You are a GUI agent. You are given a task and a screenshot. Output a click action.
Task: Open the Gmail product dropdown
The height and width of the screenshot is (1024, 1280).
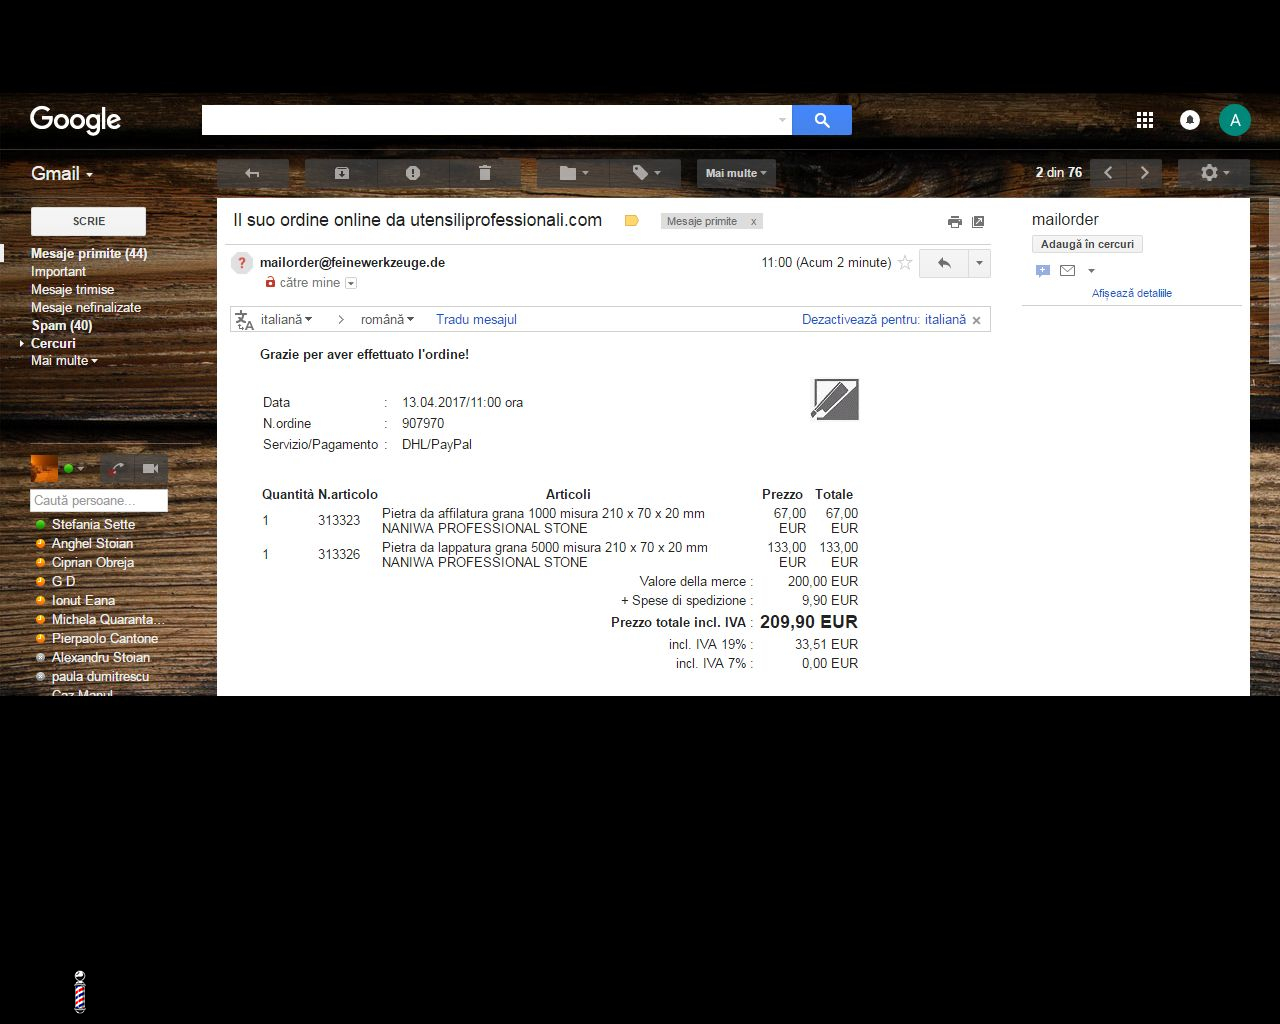pyautogui.click(x=62, y=174)
